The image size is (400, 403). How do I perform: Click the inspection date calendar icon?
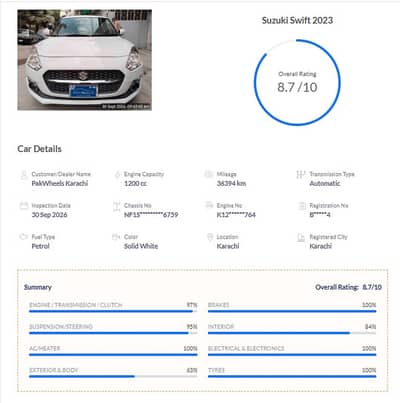(x=24, y=205)
